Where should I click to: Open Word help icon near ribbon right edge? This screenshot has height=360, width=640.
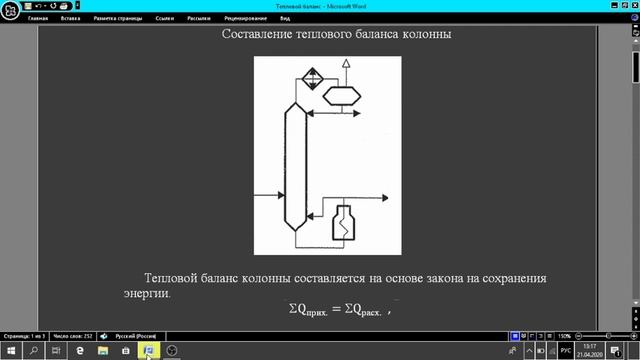tap(635, 18)
